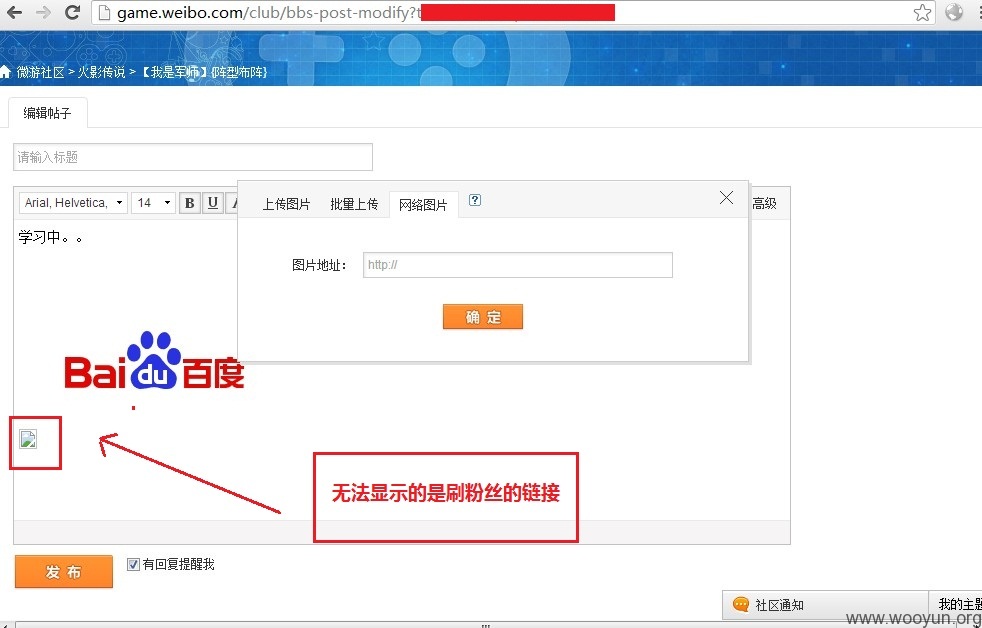Go forward with the browser forward arrow

coord(43,12)
